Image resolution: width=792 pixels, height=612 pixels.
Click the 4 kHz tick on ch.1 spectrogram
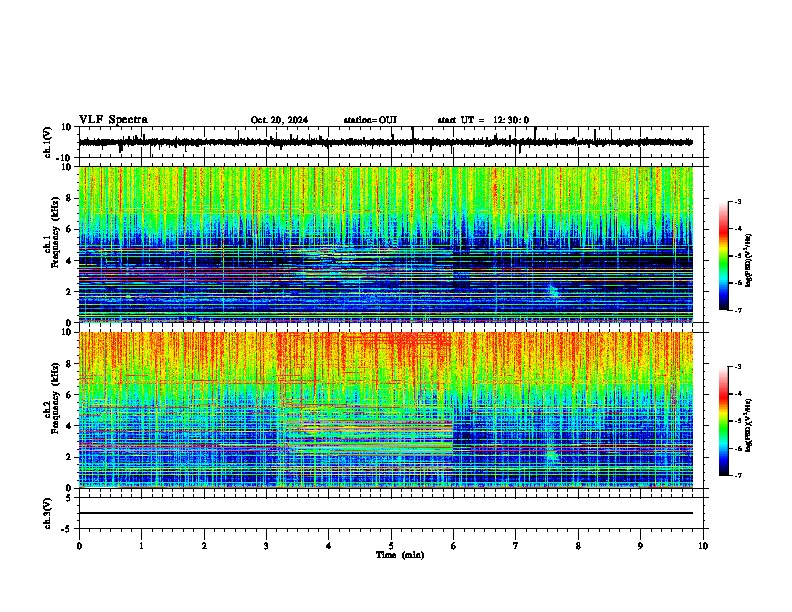(x=69, y=261)
